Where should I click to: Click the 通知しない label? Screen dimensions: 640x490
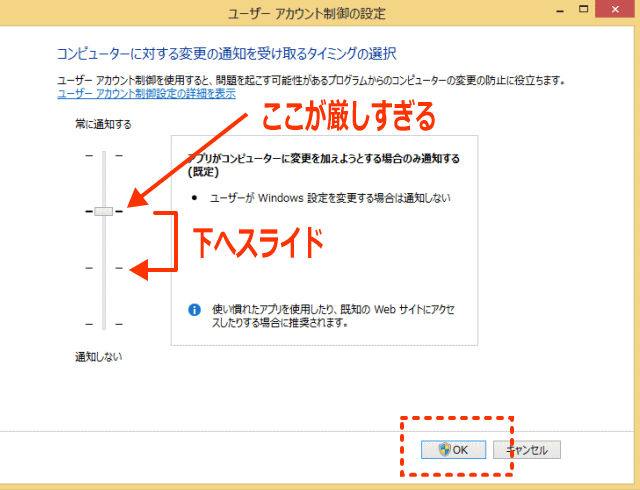[98, 356]
